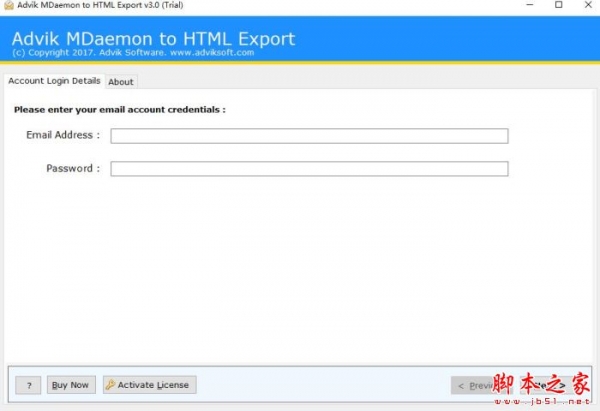The width and height of the screenshot is (600, 411).
Task: Click the Advik app icon in title bar
Action: coord(8,5)
